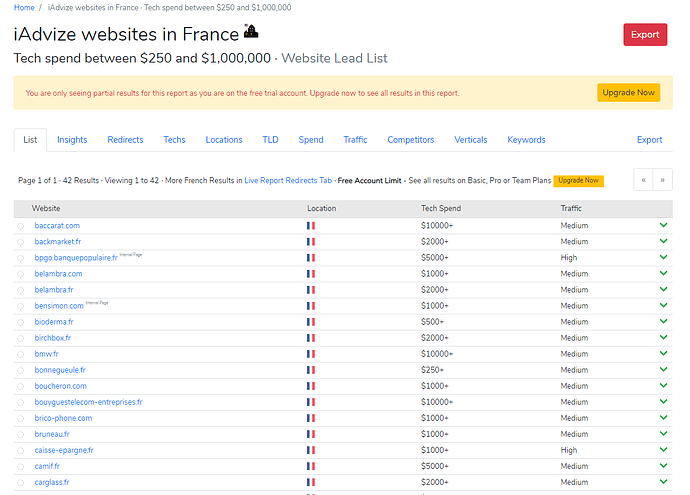The image size is (690, 495).
Task: Click the Traffic column header
Action: coord(571,209)
